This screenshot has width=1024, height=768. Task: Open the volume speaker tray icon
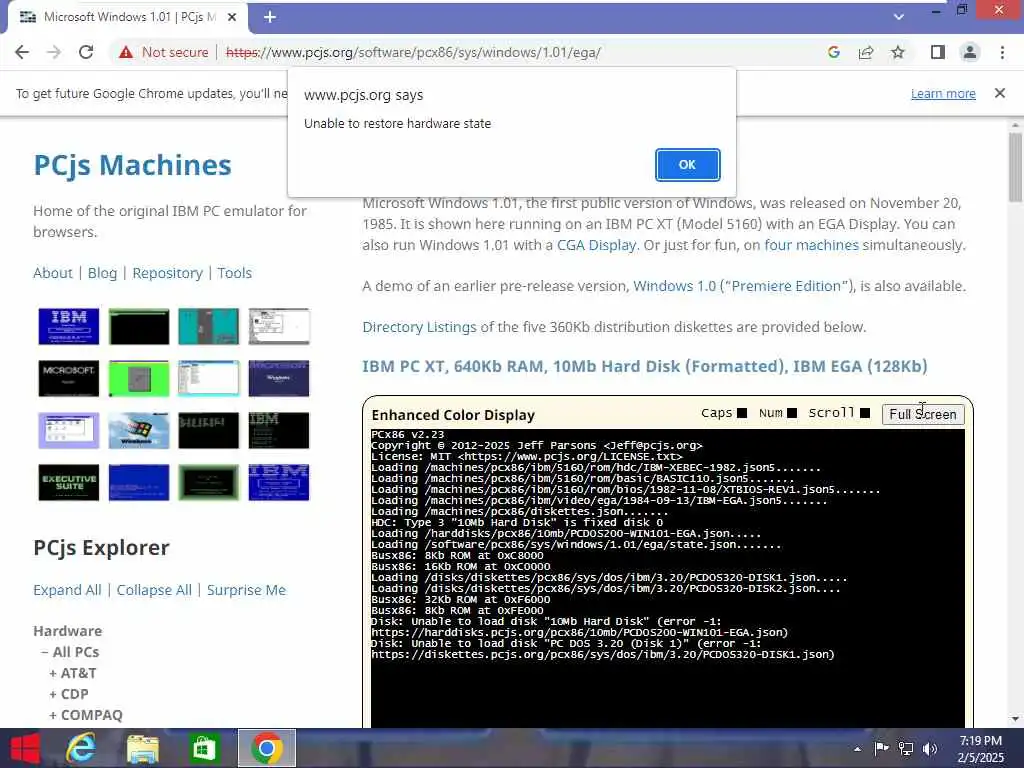click(930, 748)
